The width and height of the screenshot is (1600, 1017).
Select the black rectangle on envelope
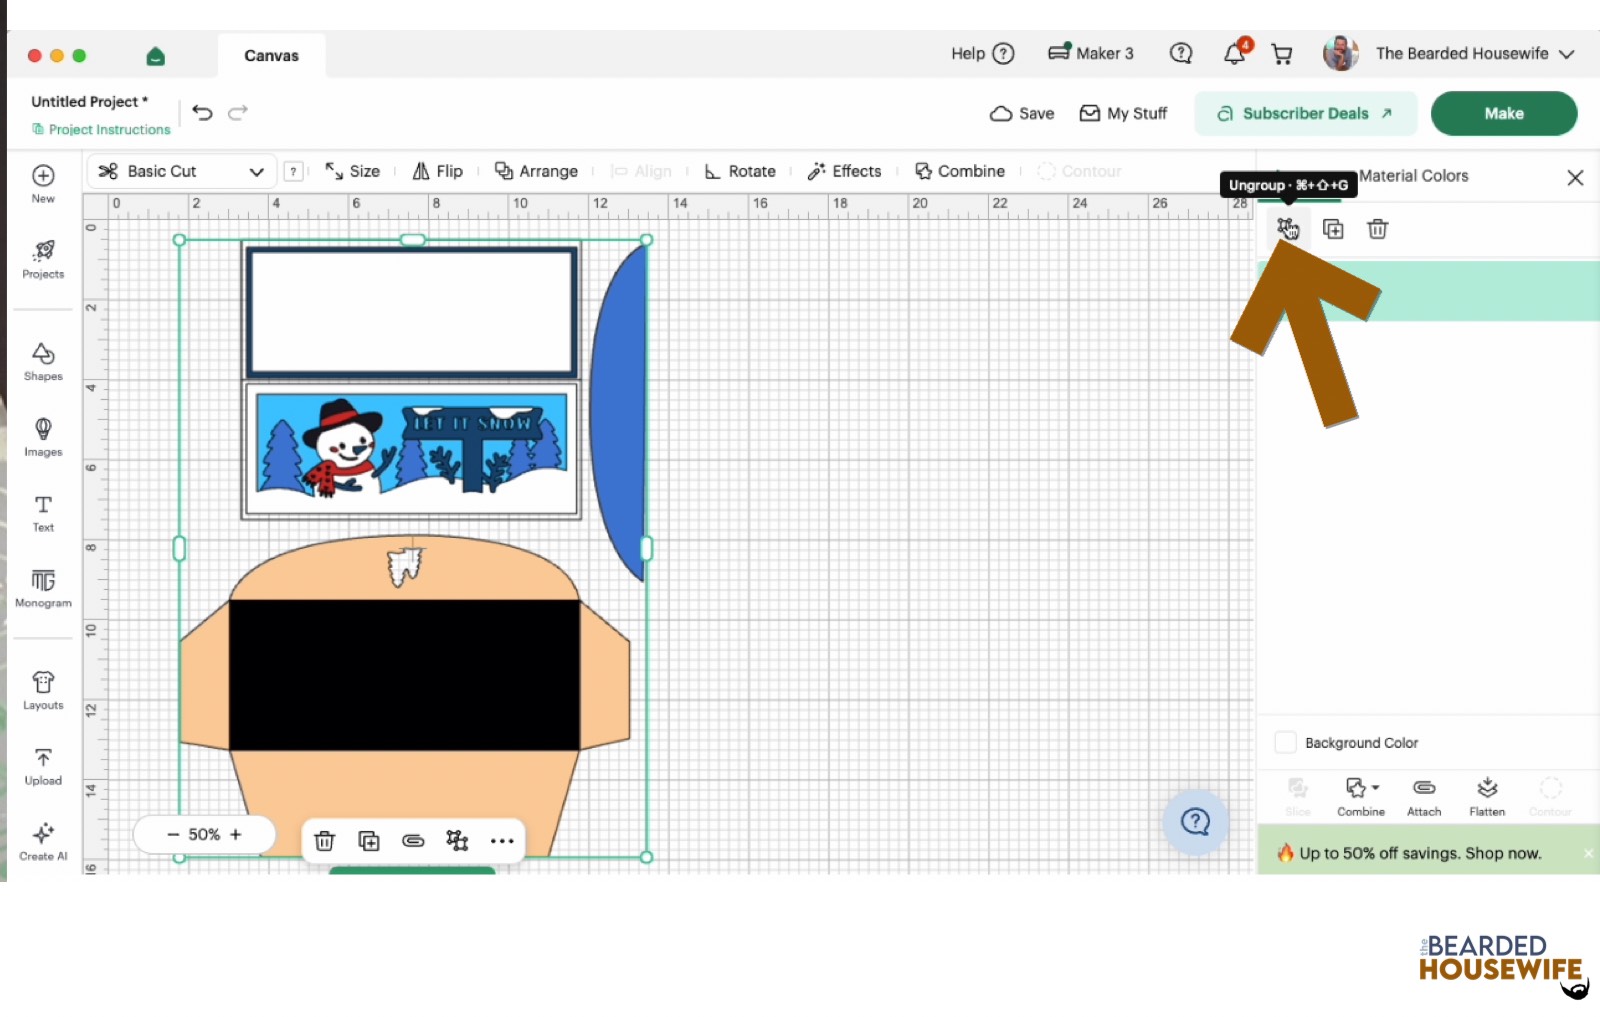coord(404,675)
